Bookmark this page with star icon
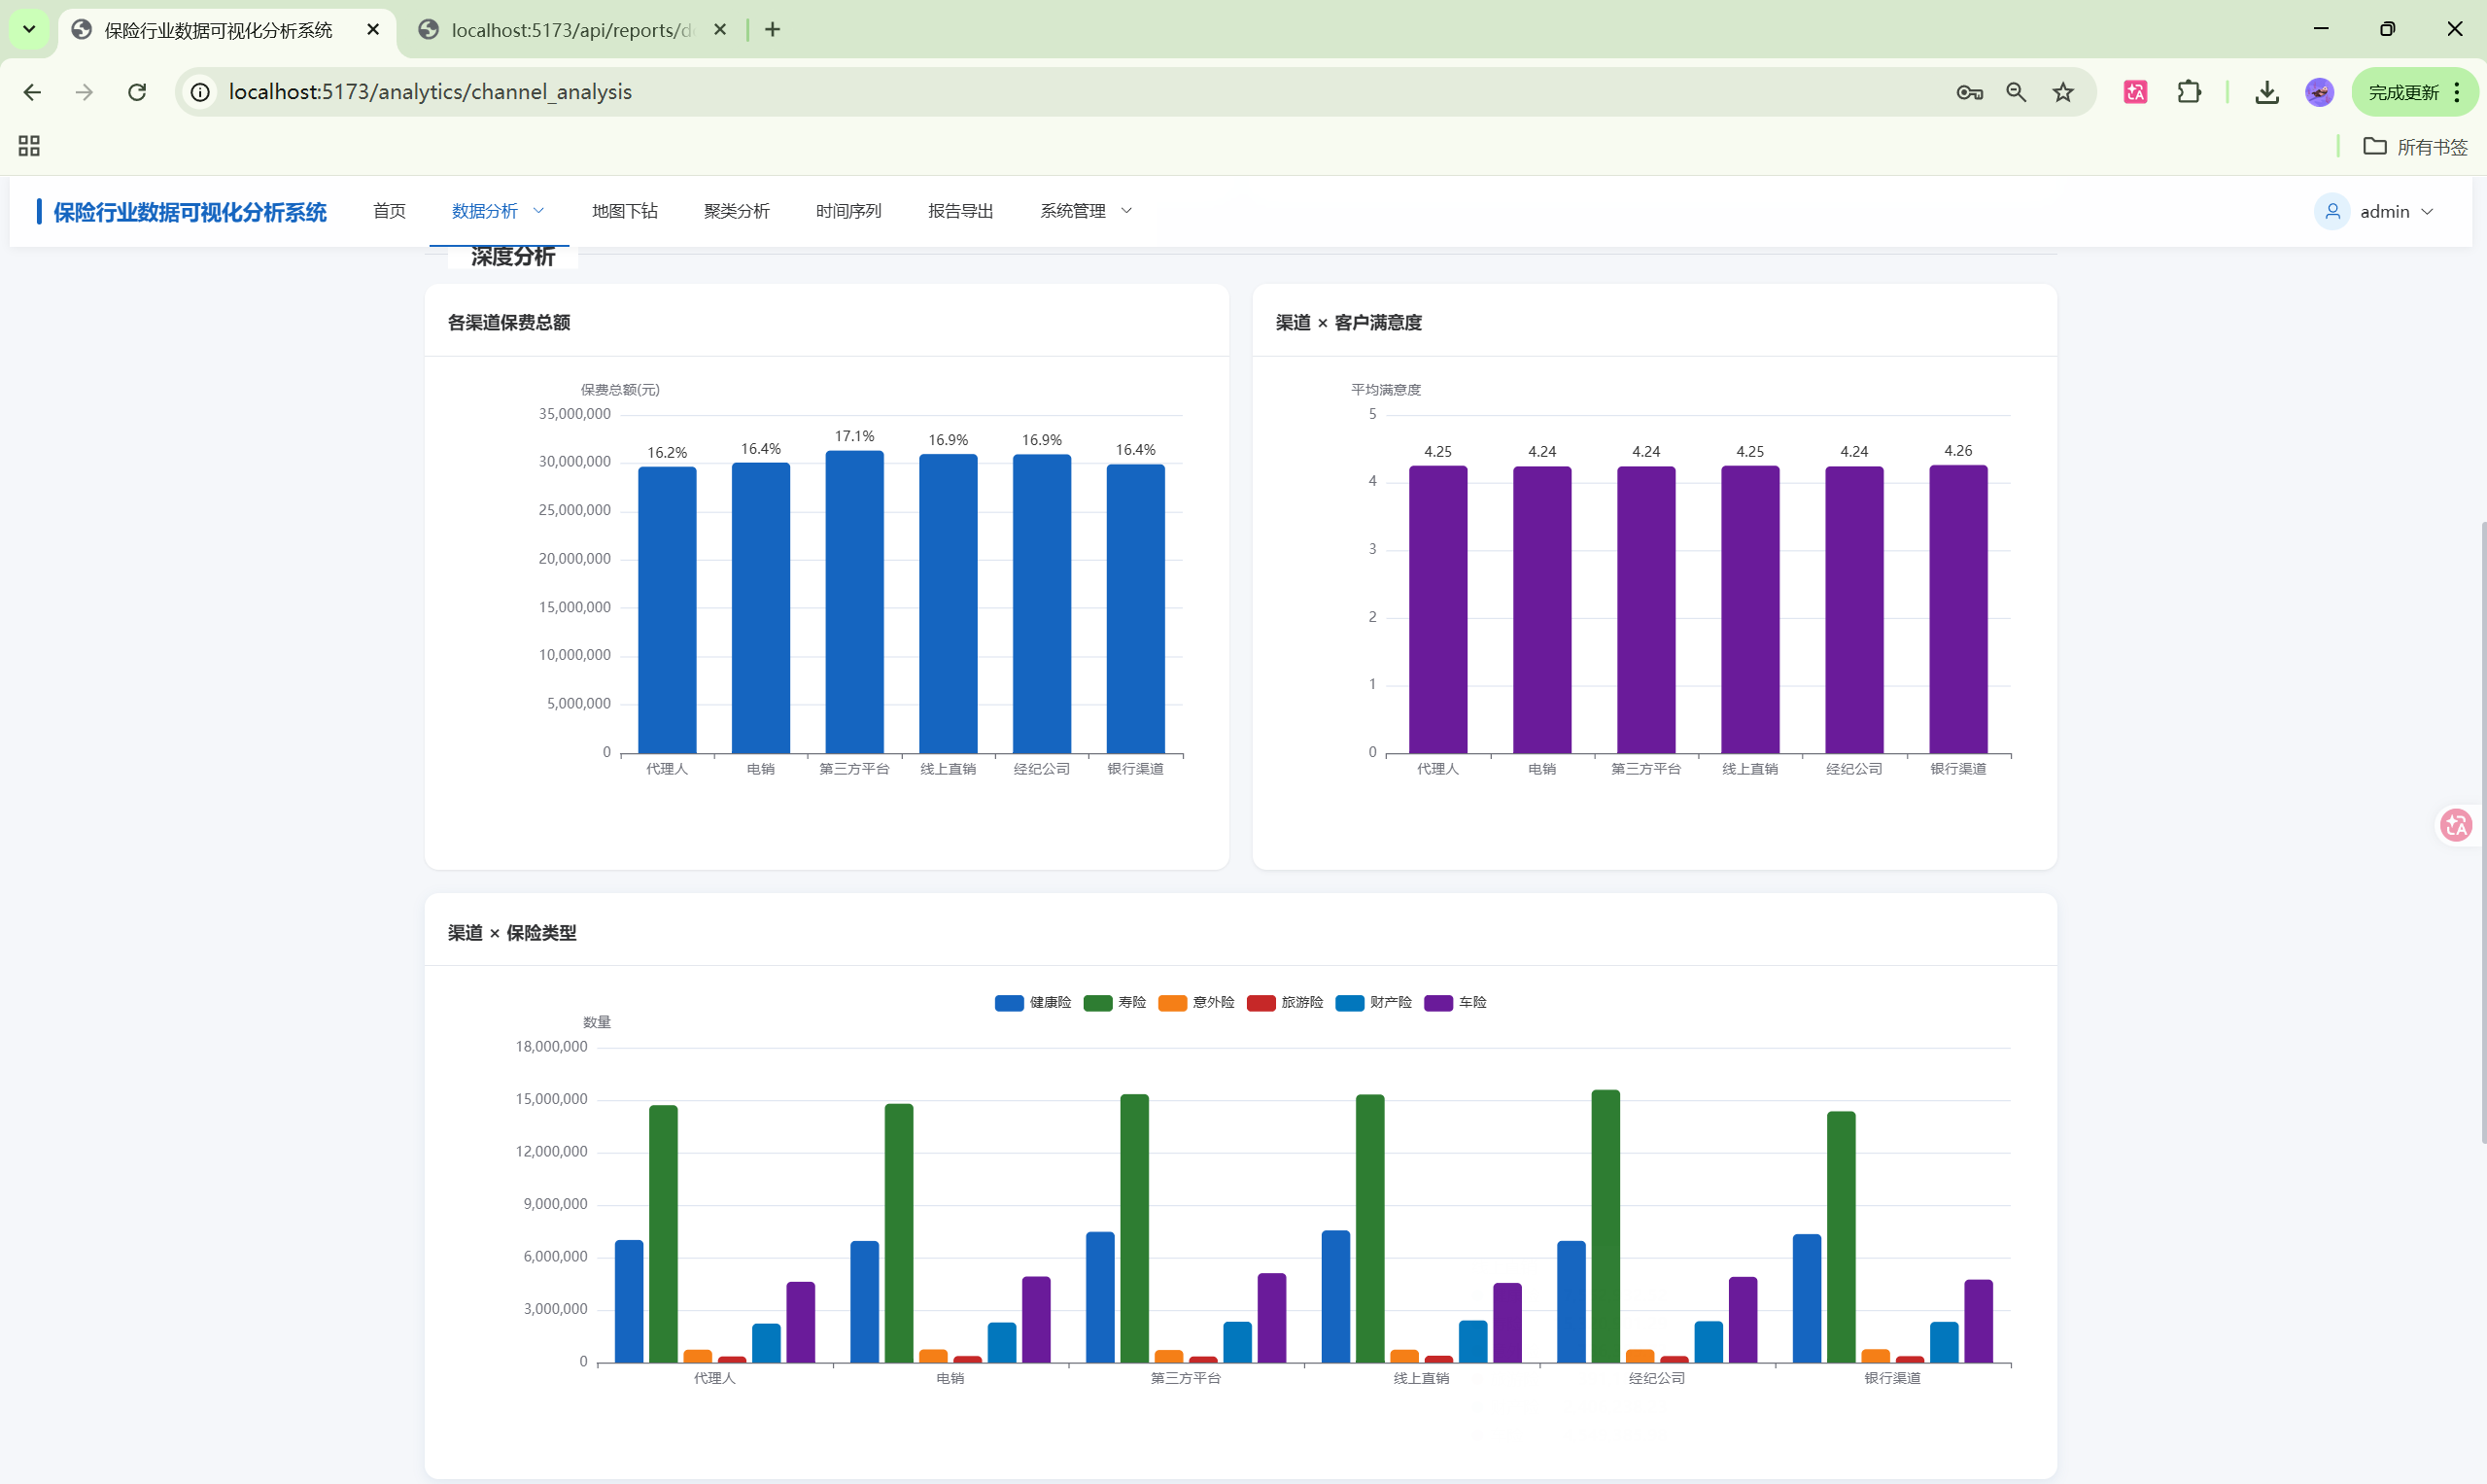The image size is (2487, 1484). [x=2062, y=92]
